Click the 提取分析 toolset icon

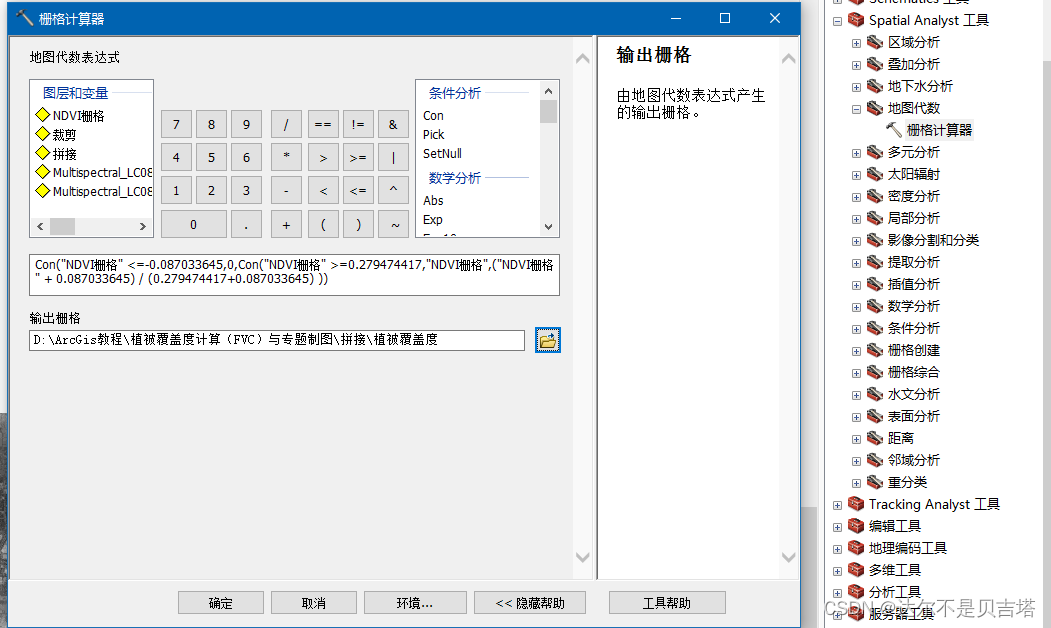[x=875, y=262]
